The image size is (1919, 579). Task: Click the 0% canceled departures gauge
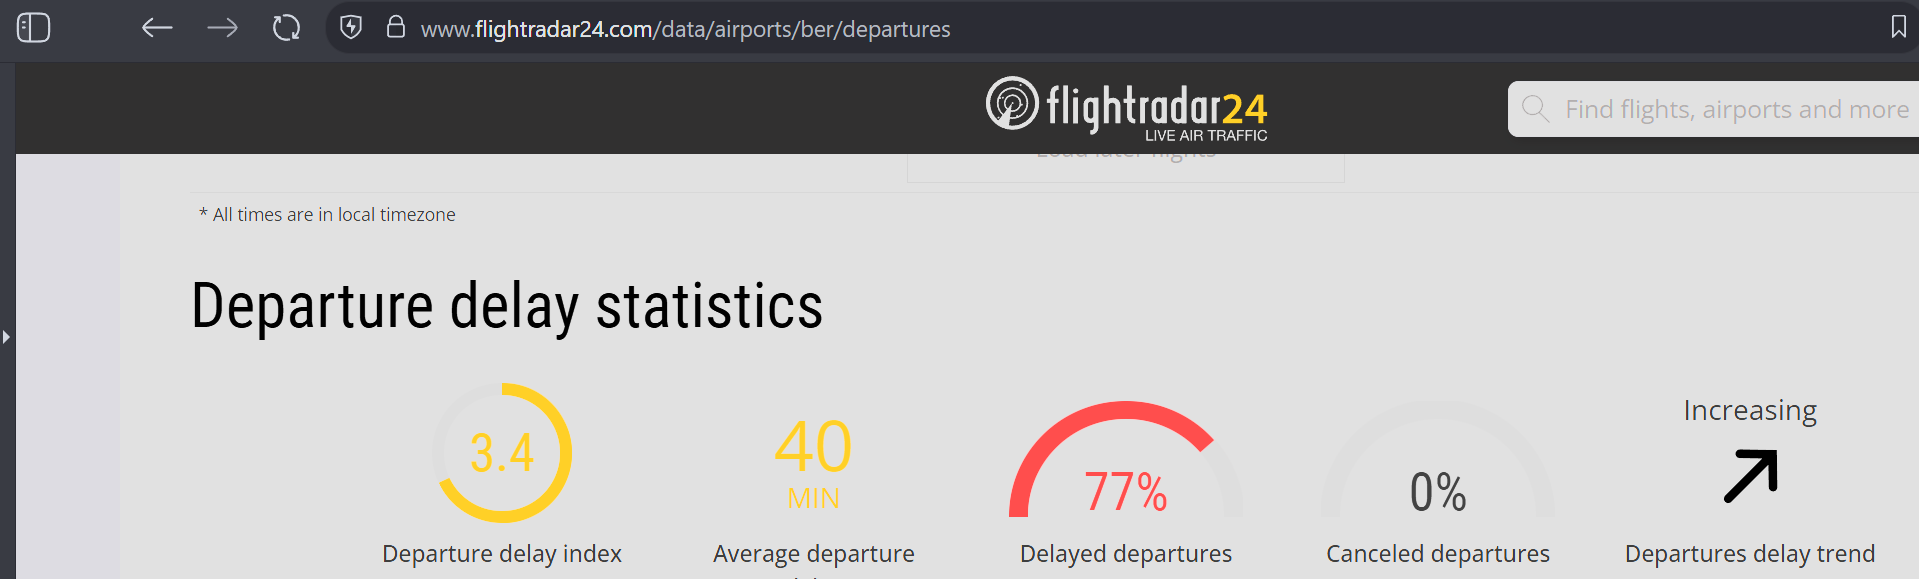[x=1438, y=460]
